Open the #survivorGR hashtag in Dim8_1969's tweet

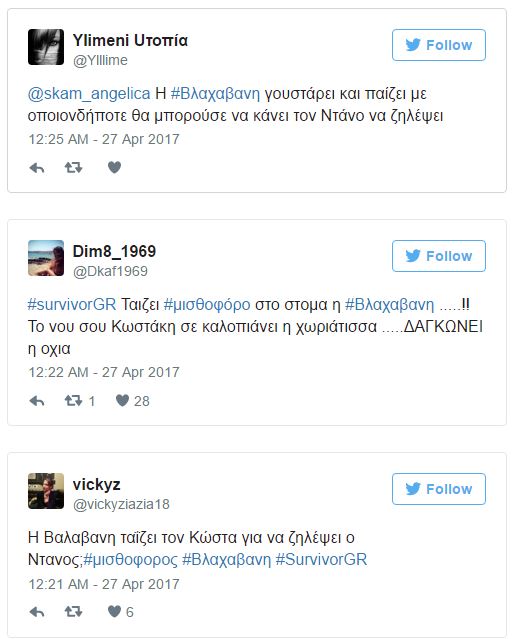coord(72,305)
